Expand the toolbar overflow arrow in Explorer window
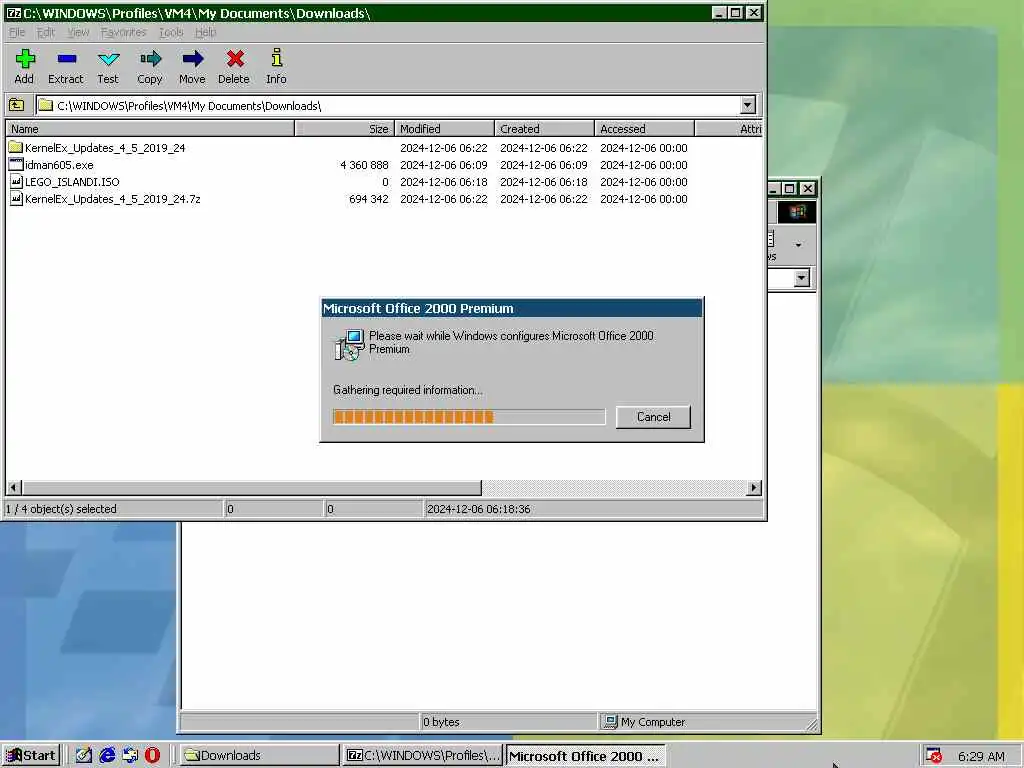The image size is (1024, 768). coord(798,245)
